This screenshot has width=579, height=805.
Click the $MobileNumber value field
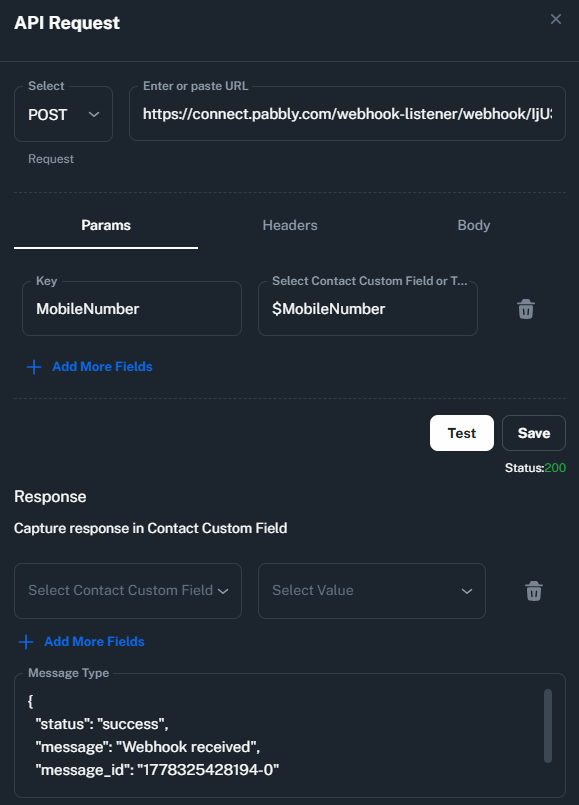pyautogui.click(x=368, y=309)
